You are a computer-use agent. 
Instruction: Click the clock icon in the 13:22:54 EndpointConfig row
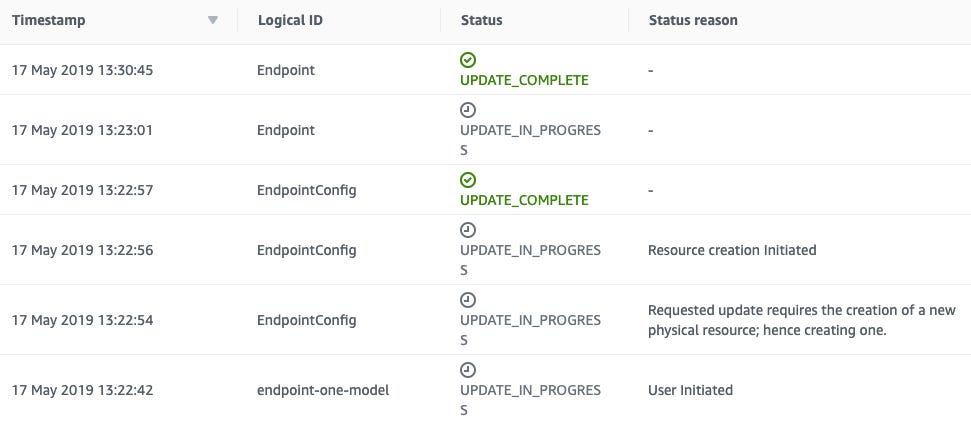[x=468, y=300]
